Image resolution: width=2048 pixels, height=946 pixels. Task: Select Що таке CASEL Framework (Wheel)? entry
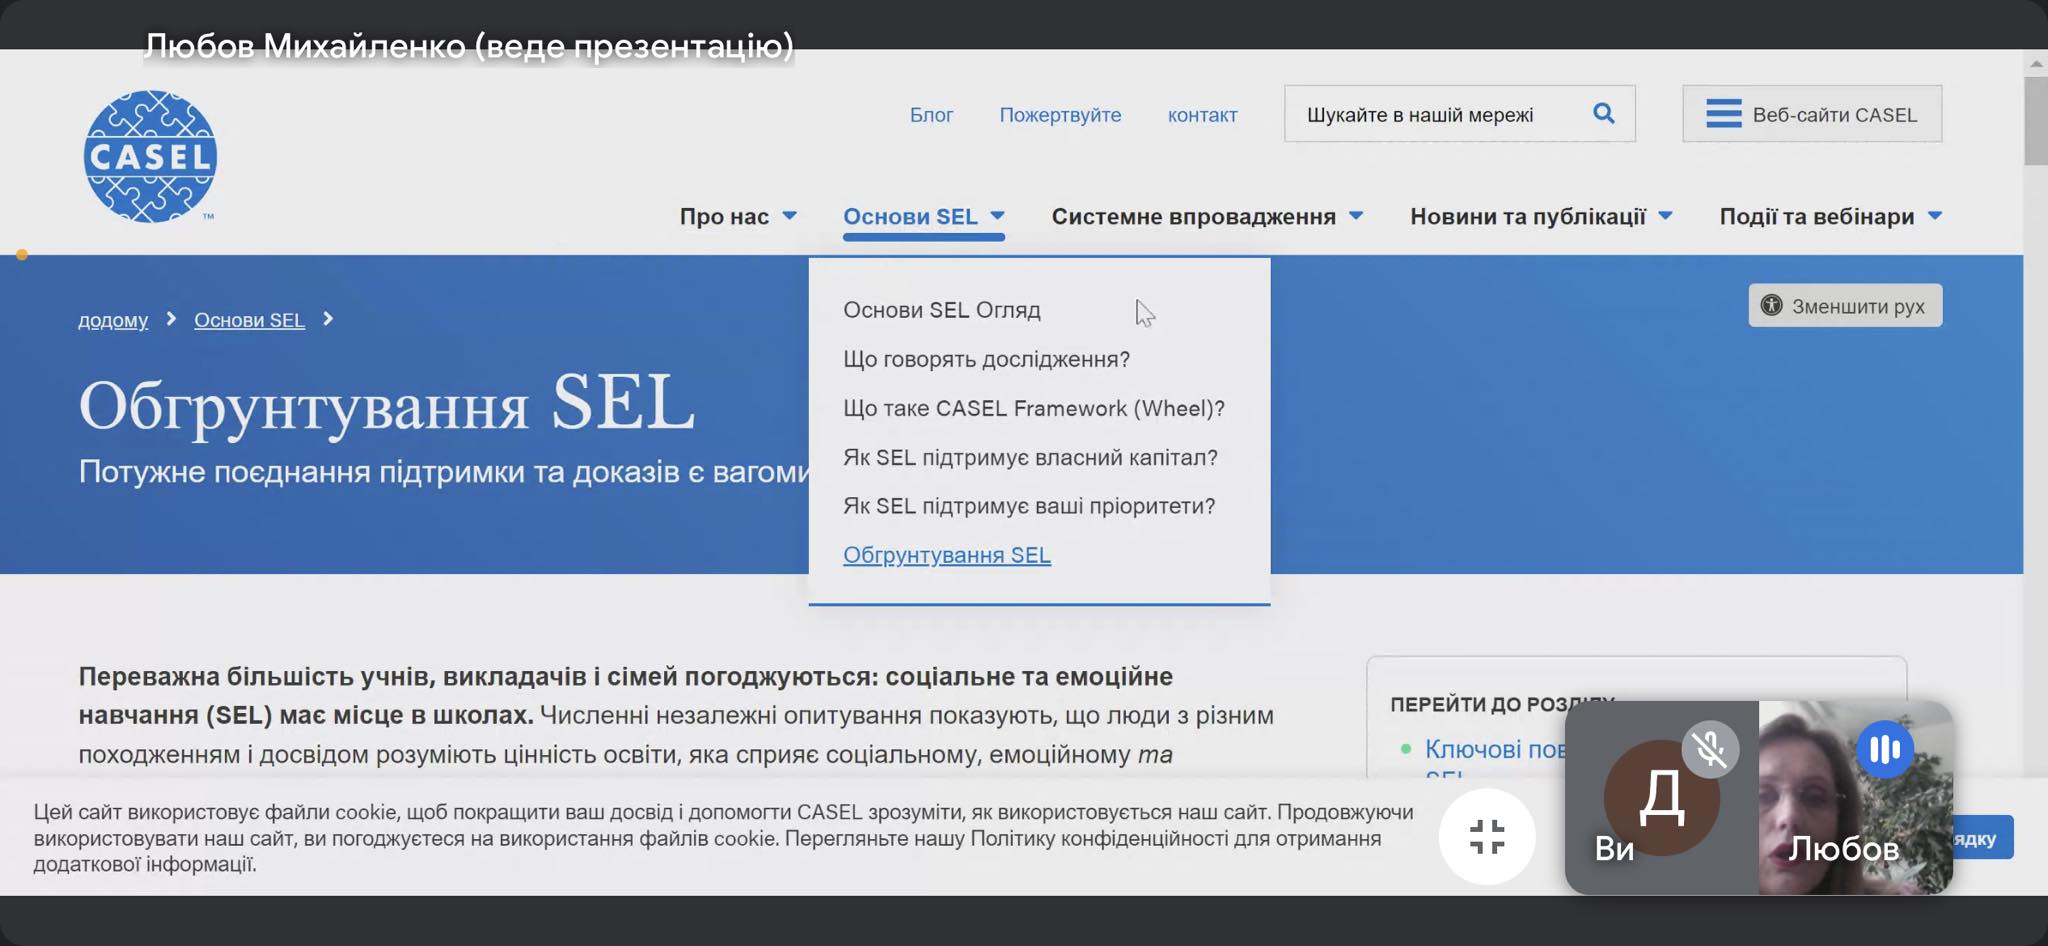[x=1034, y=408]
